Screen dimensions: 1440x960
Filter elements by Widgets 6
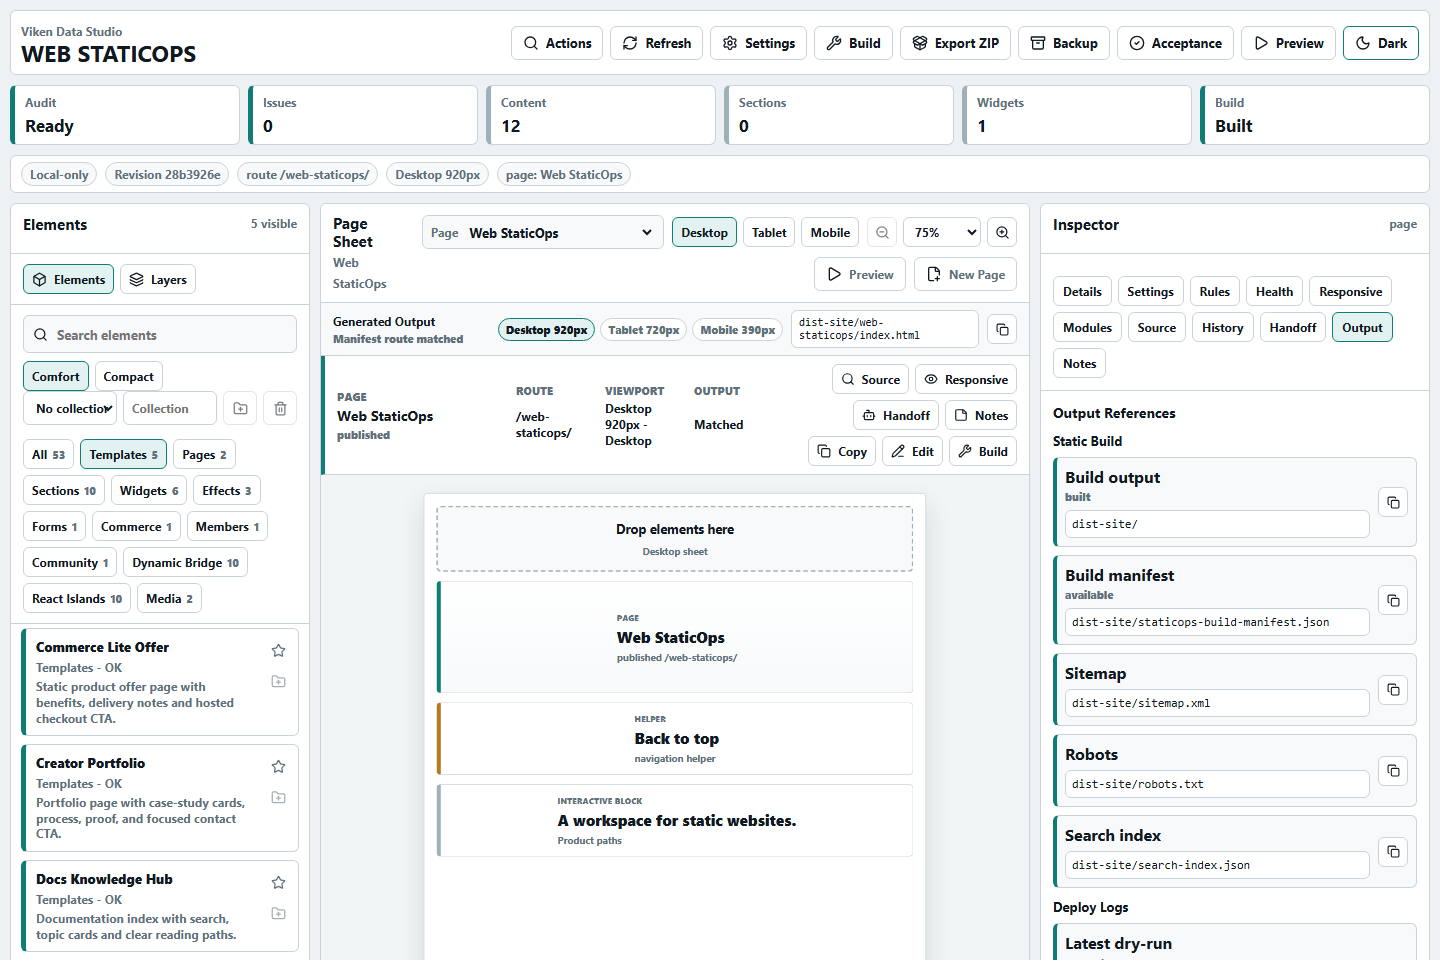149,491
